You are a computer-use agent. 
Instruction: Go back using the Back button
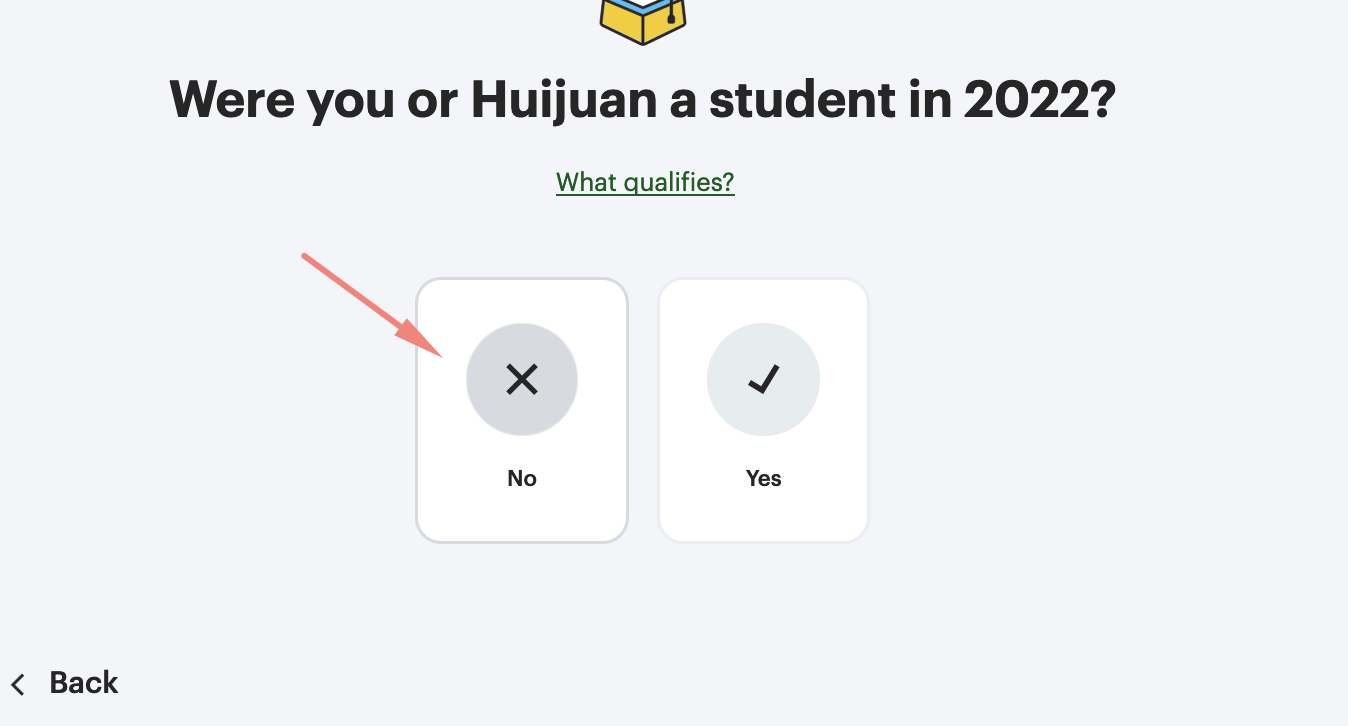pos(65,683)
